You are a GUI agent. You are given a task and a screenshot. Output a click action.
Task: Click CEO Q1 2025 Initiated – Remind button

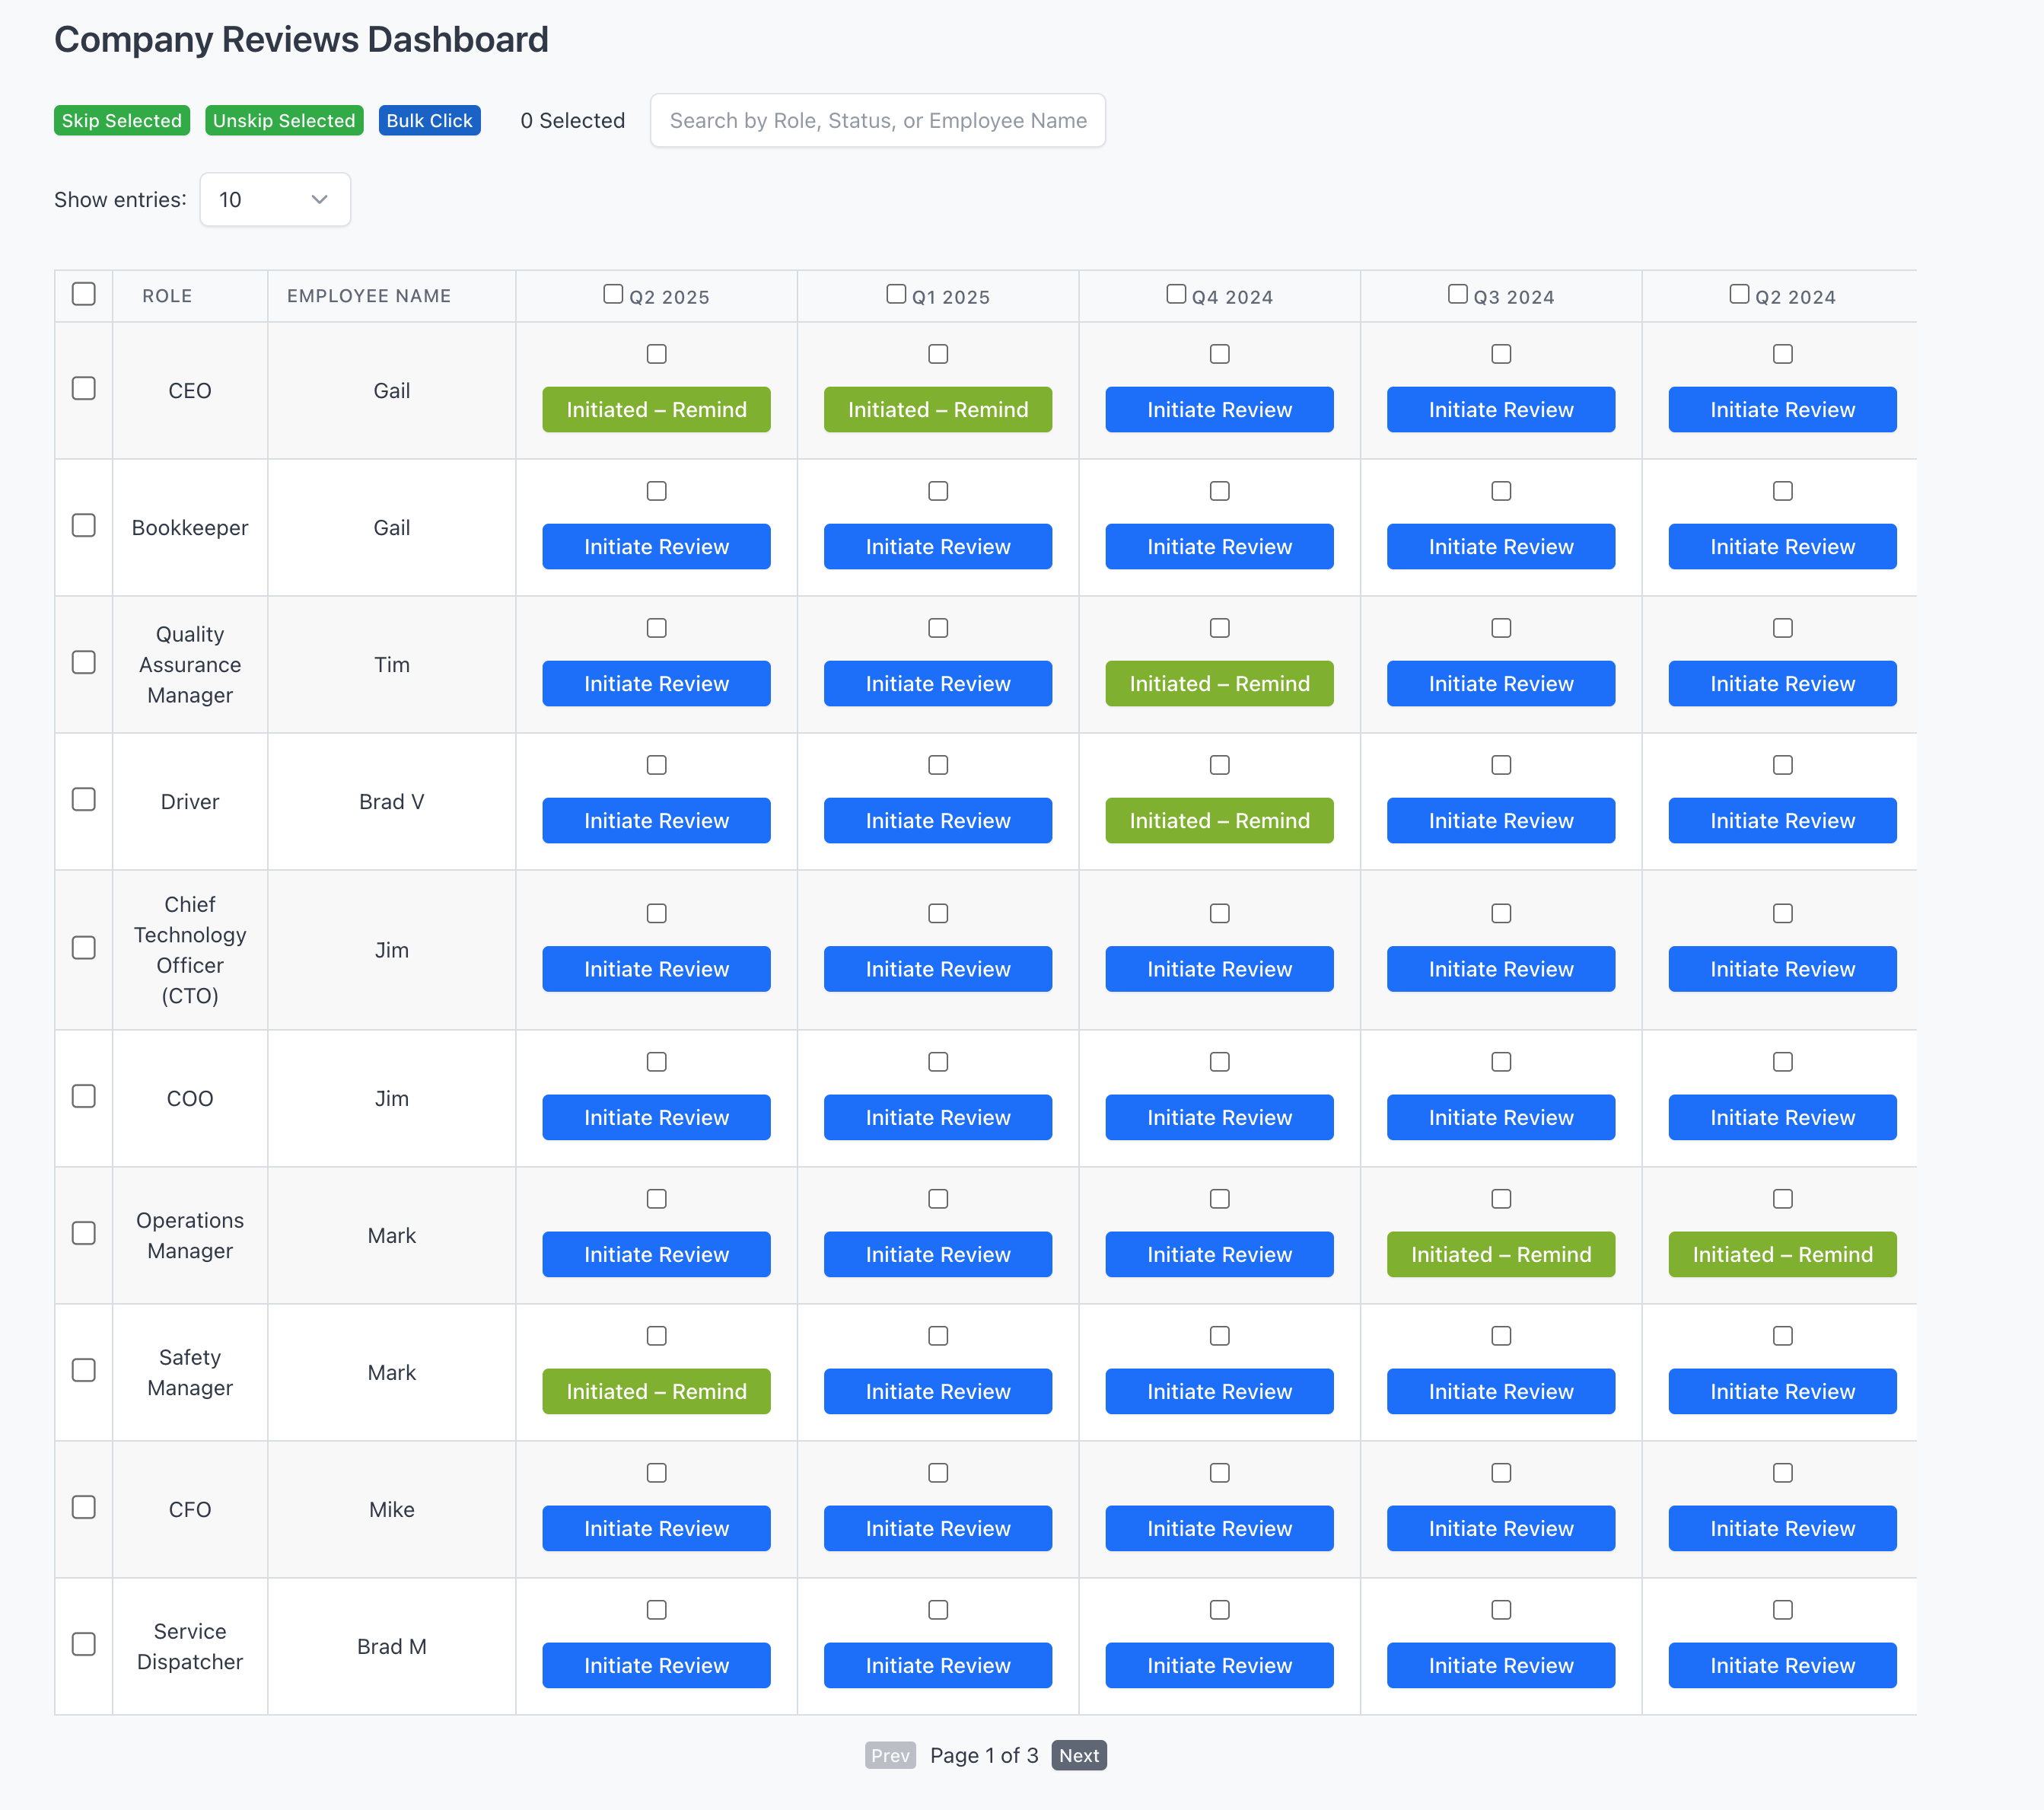(938, 409)
